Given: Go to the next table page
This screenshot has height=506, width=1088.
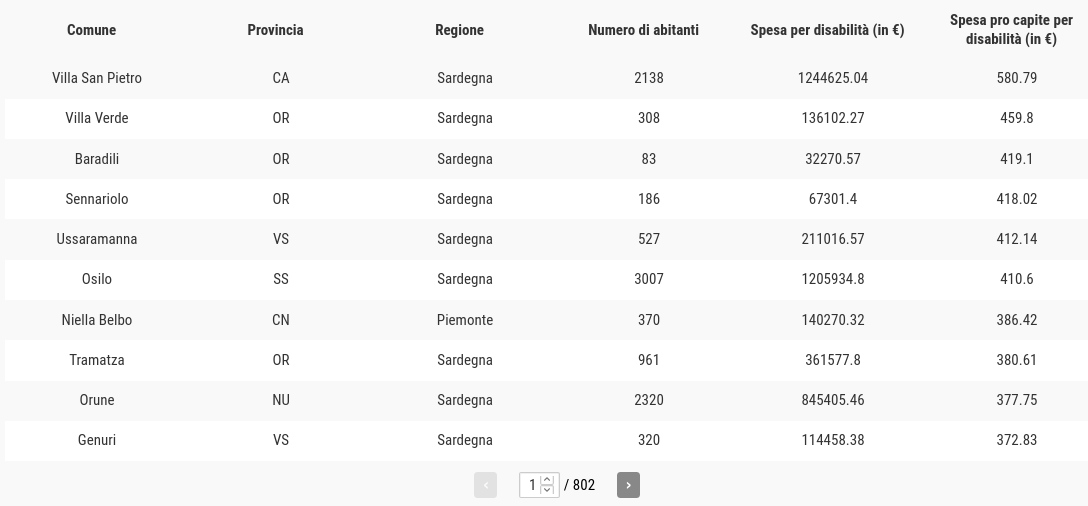Looking at the screenshot, I should [x=628, y=485].
